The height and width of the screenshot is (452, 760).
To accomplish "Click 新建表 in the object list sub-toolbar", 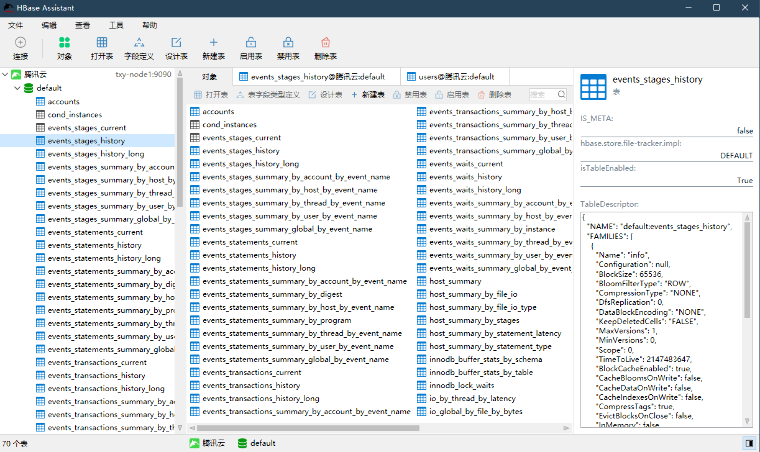I will click(x=368, y=94).
